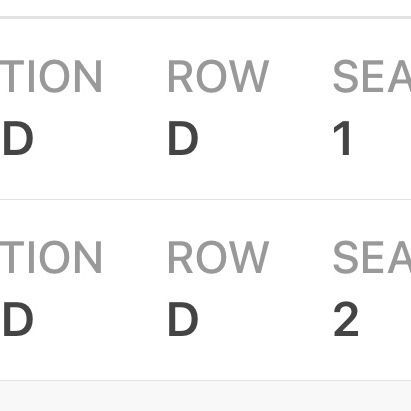Tap the blank area above the top divider
This screenshot has height=411, width=411.
click(x=205, y=8)
